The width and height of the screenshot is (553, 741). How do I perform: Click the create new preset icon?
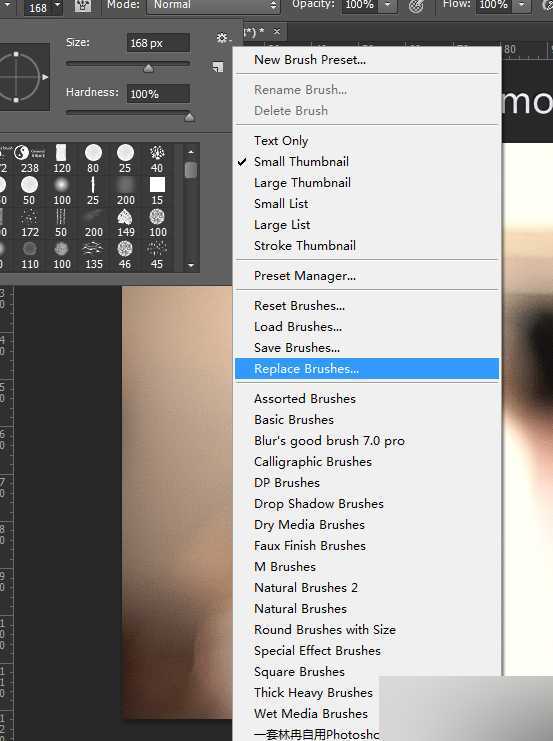pyautogui.click(x=218, y=67)
